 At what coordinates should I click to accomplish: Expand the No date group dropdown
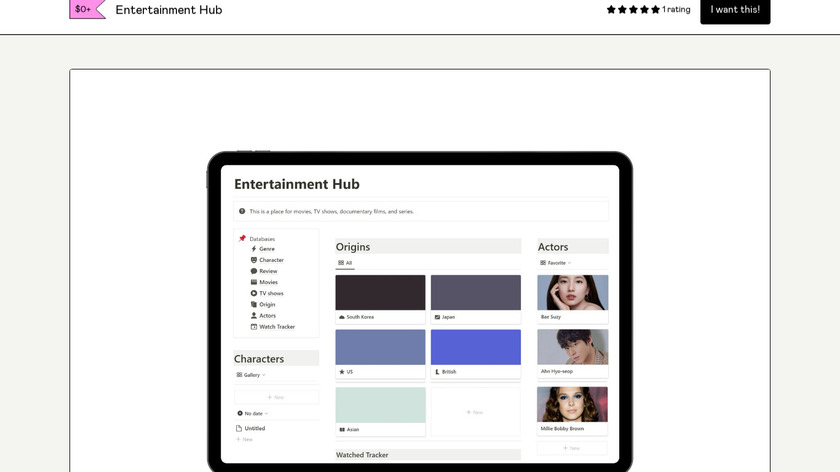click(x=252, y=414)
